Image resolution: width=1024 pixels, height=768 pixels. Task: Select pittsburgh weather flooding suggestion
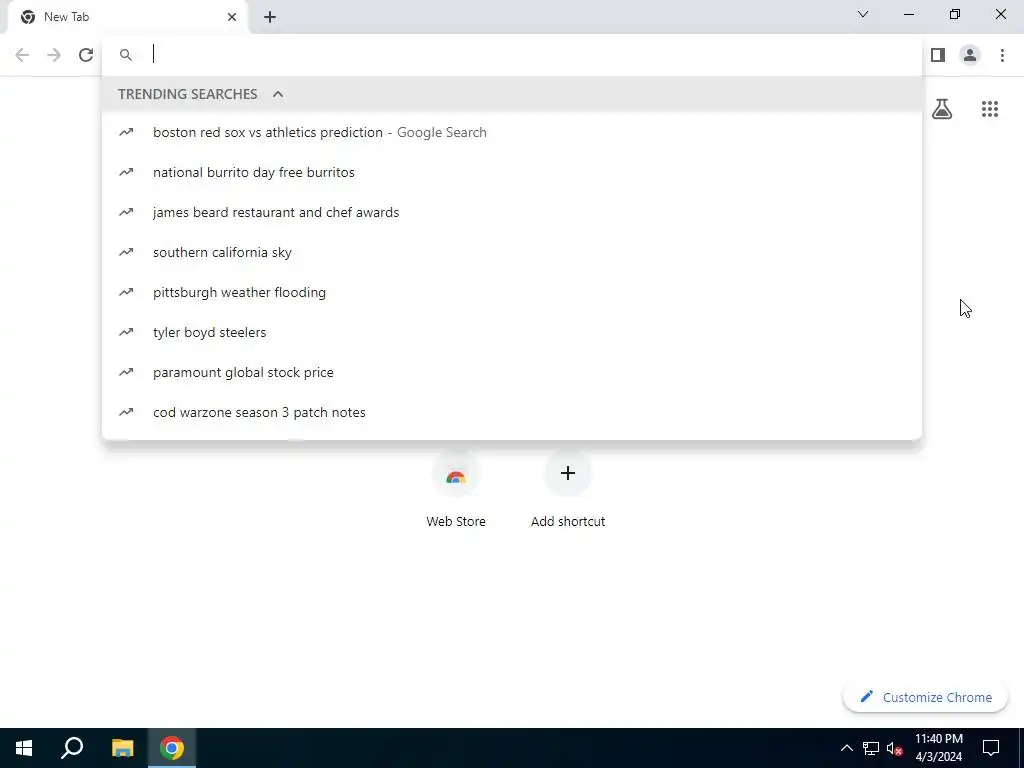(512, 293)
